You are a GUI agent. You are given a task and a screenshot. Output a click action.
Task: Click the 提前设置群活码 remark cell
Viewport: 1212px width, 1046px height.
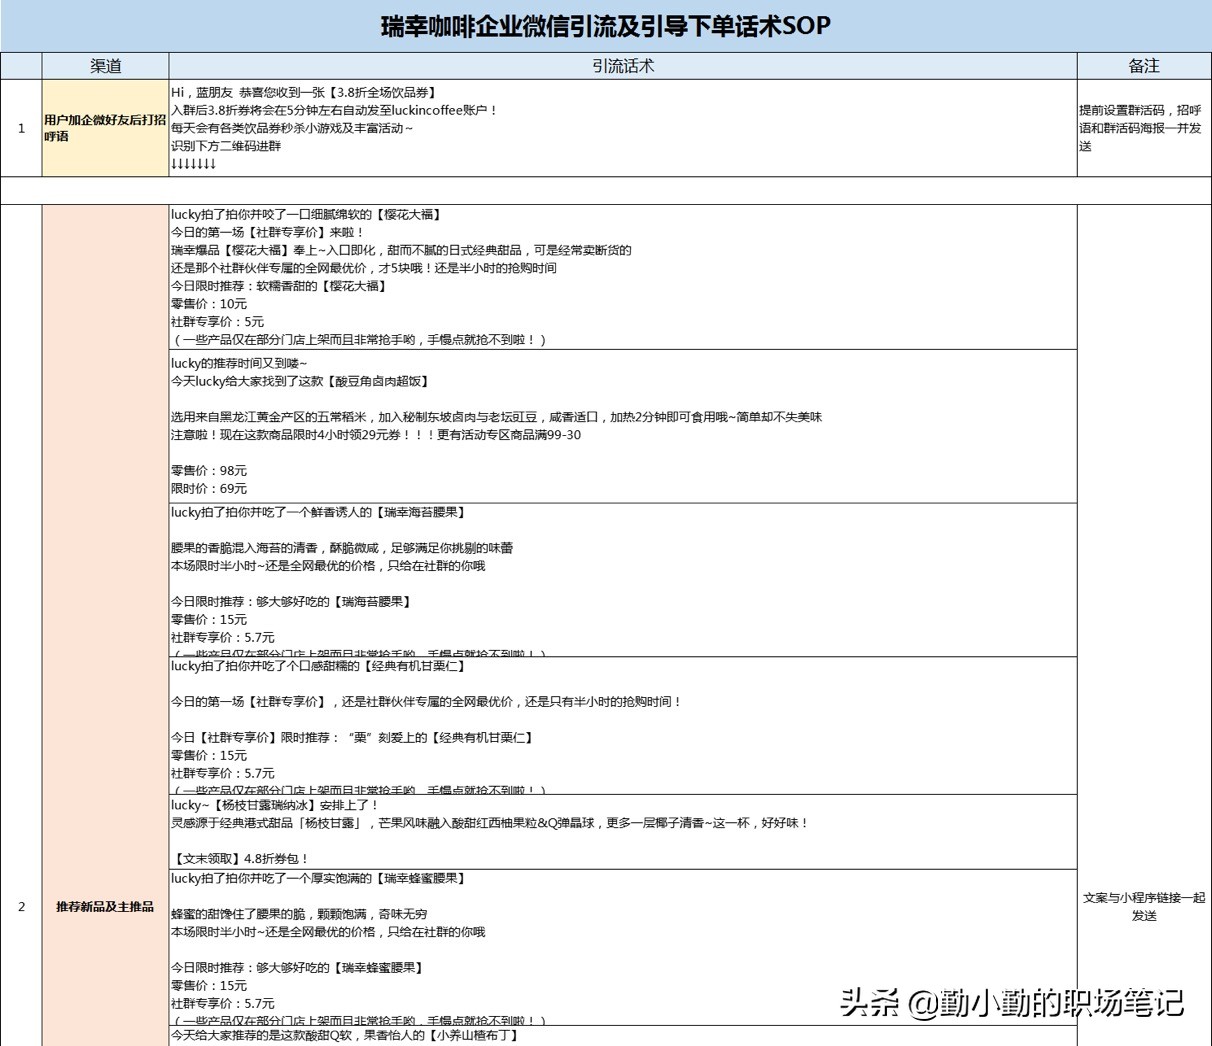tap(1143, 128)
